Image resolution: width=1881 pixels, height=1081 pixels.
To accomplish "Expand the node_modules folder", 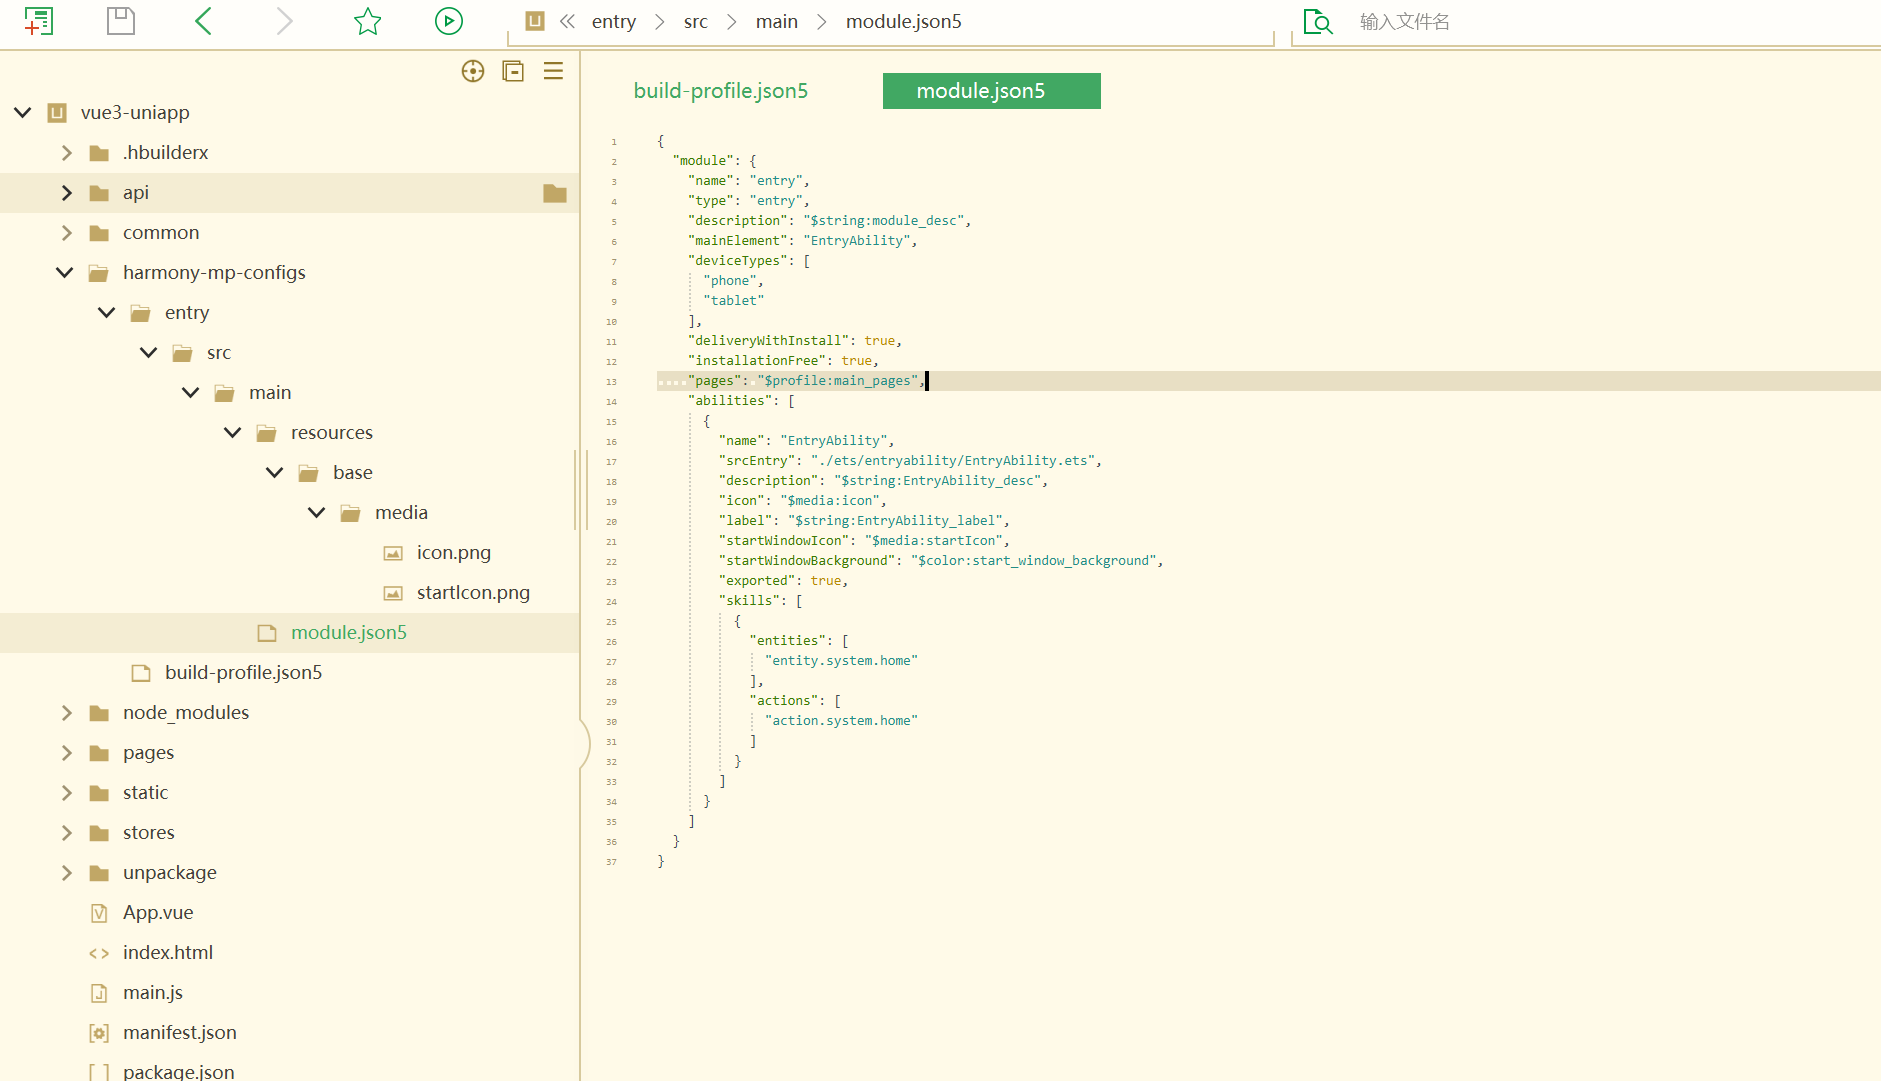I will pos(66,713).
